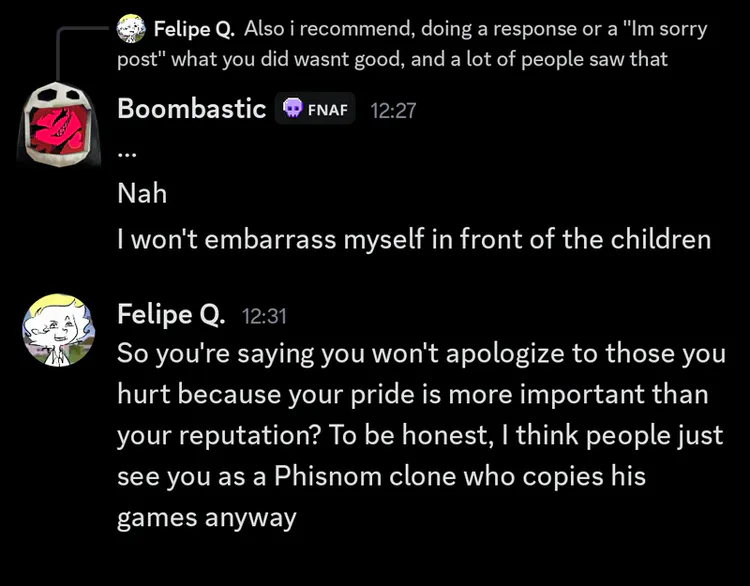This screenshot has width=750, height=586.
Task: Click the small Felipe Q. avatar in reply preview
Action: [131, 30]
